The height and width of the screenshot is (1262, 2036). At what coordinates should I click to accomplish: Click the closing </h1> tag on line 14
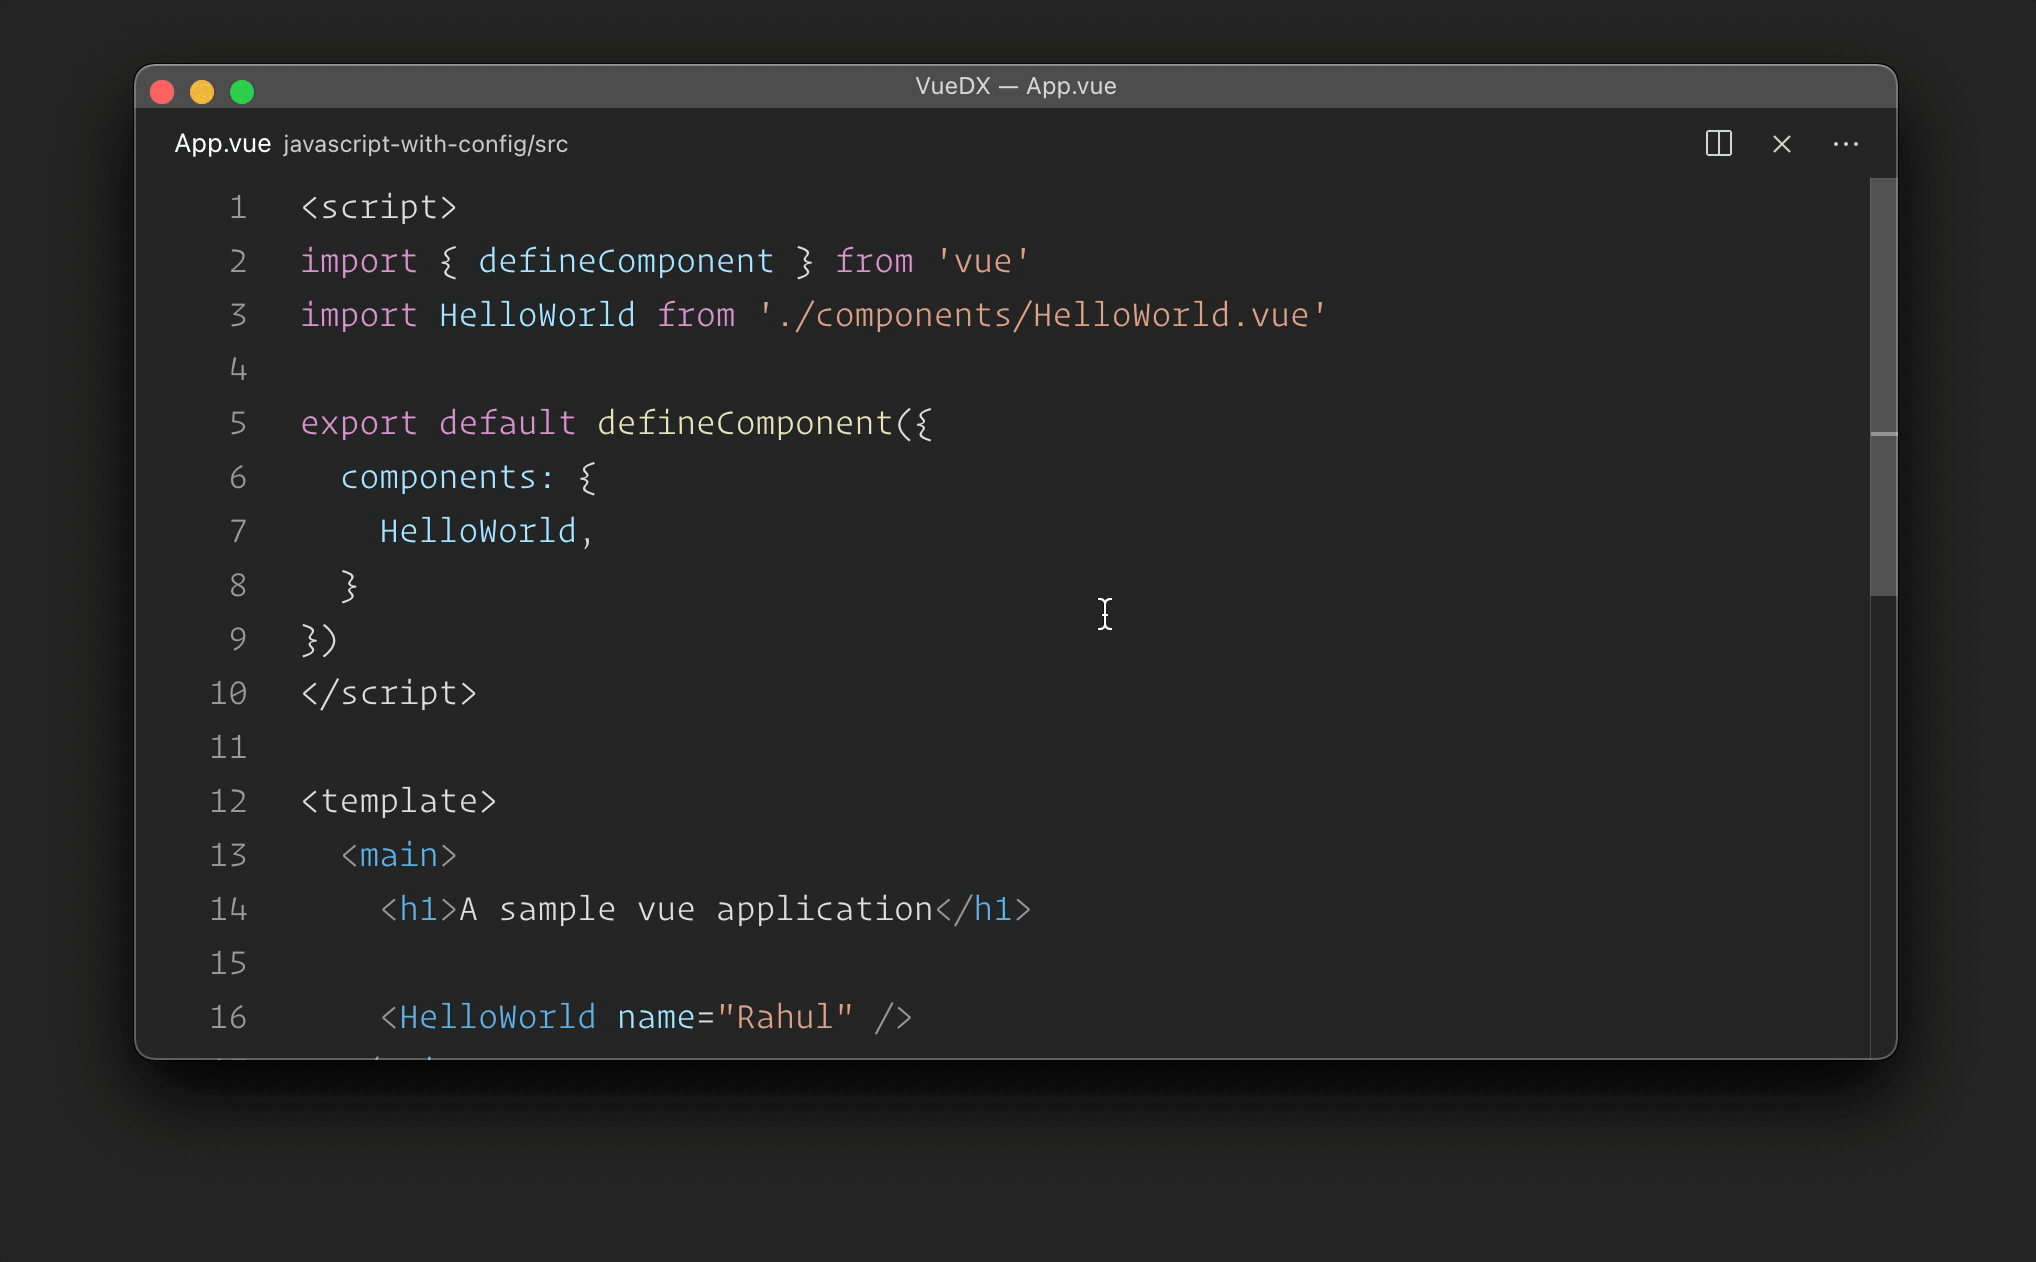(983, 909)
